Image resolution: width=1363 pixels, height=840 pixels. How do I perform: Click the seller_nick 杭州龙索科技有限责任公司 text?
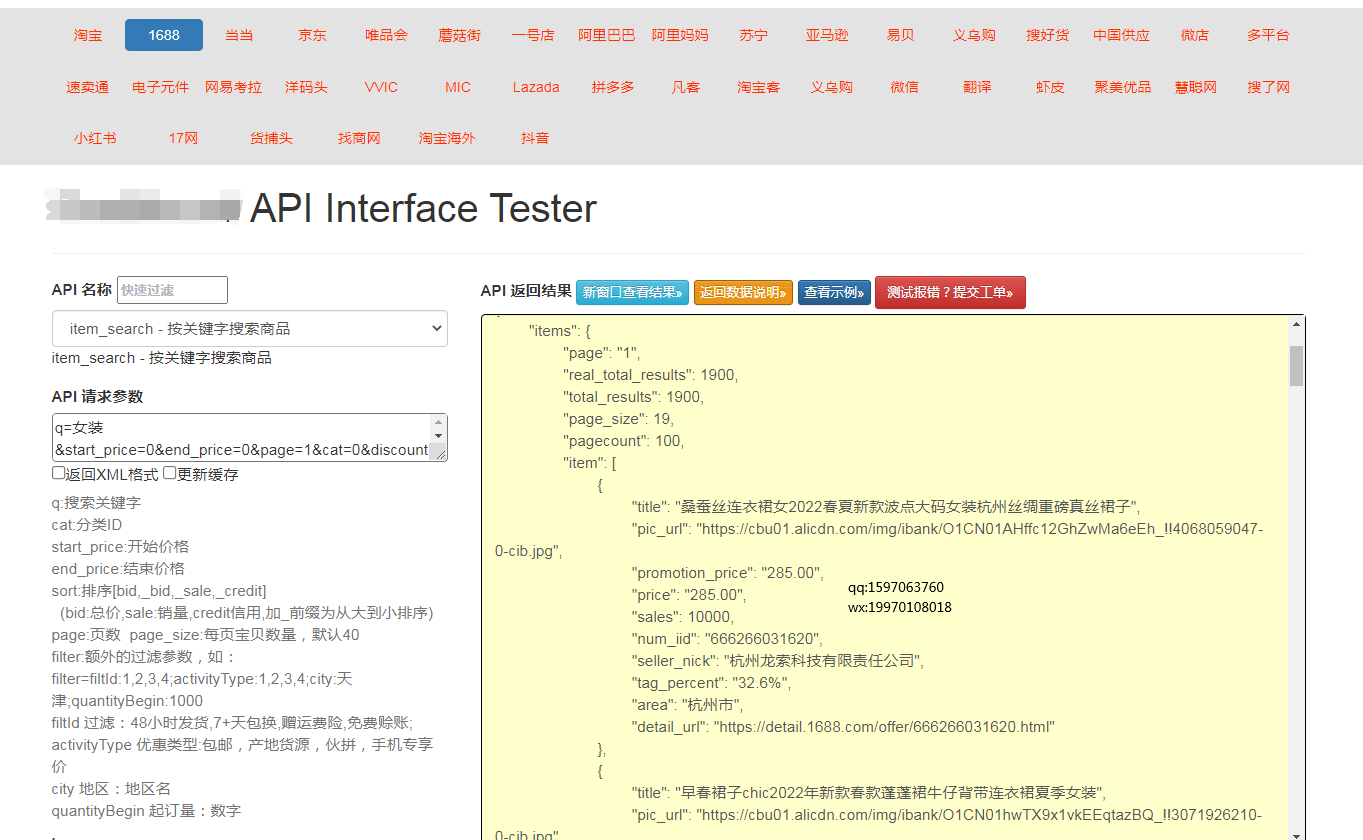778,661
